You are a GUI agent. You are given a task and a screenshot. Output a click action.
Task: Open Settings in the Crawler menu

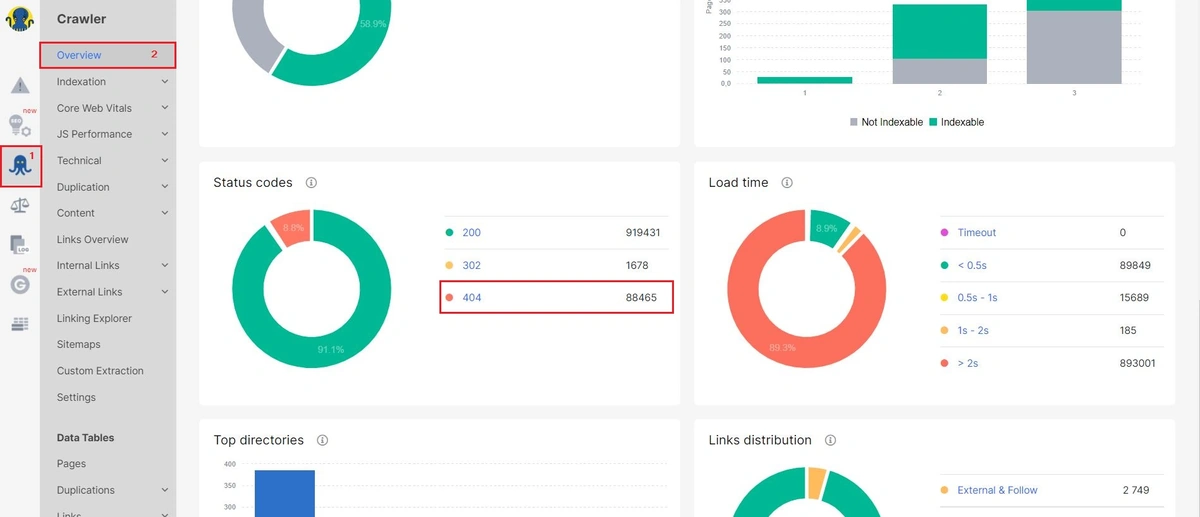(x=76, y=397)
